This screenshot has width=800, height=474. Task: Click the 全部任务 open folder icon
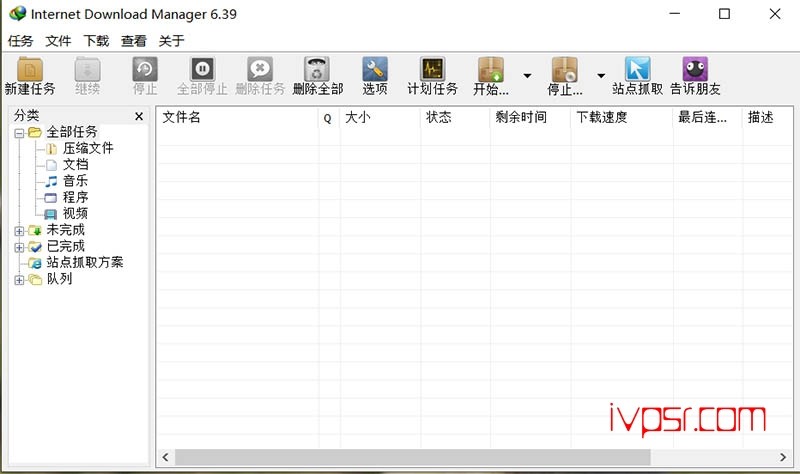tap(35, 132)
